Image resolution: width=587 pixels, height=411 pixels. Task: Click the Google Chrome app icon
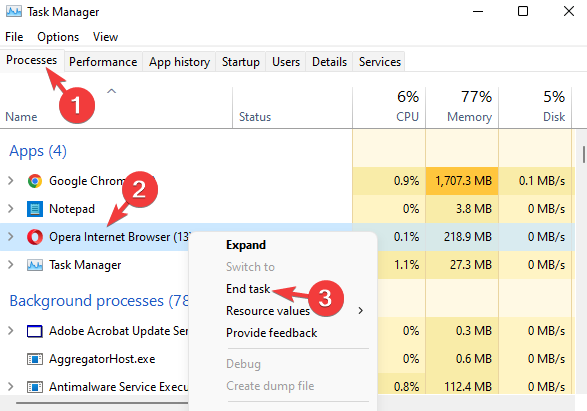click(35, 181)
